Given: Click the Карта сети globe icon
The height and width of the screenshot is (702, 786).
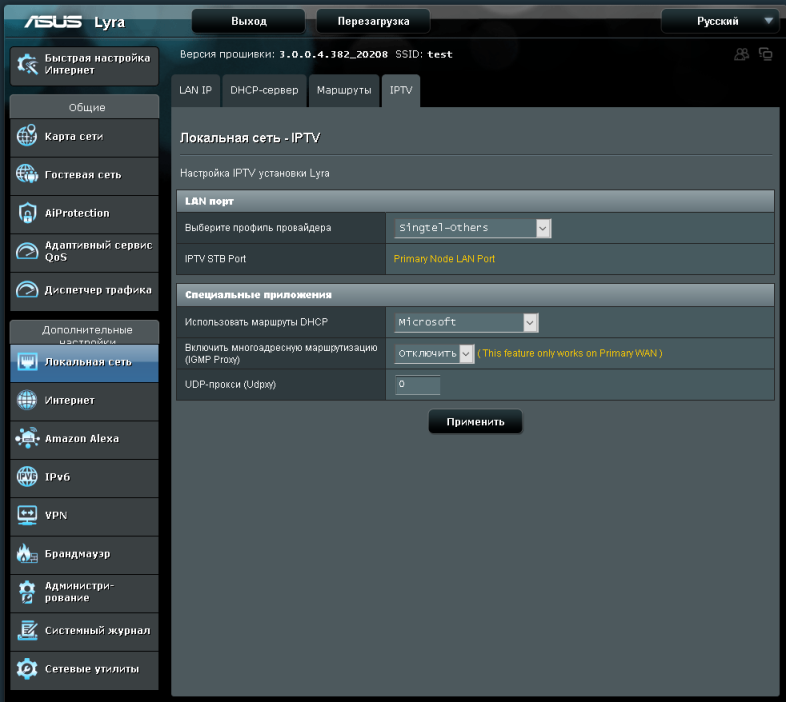Looking at the screenshot, I should [27, 135].
